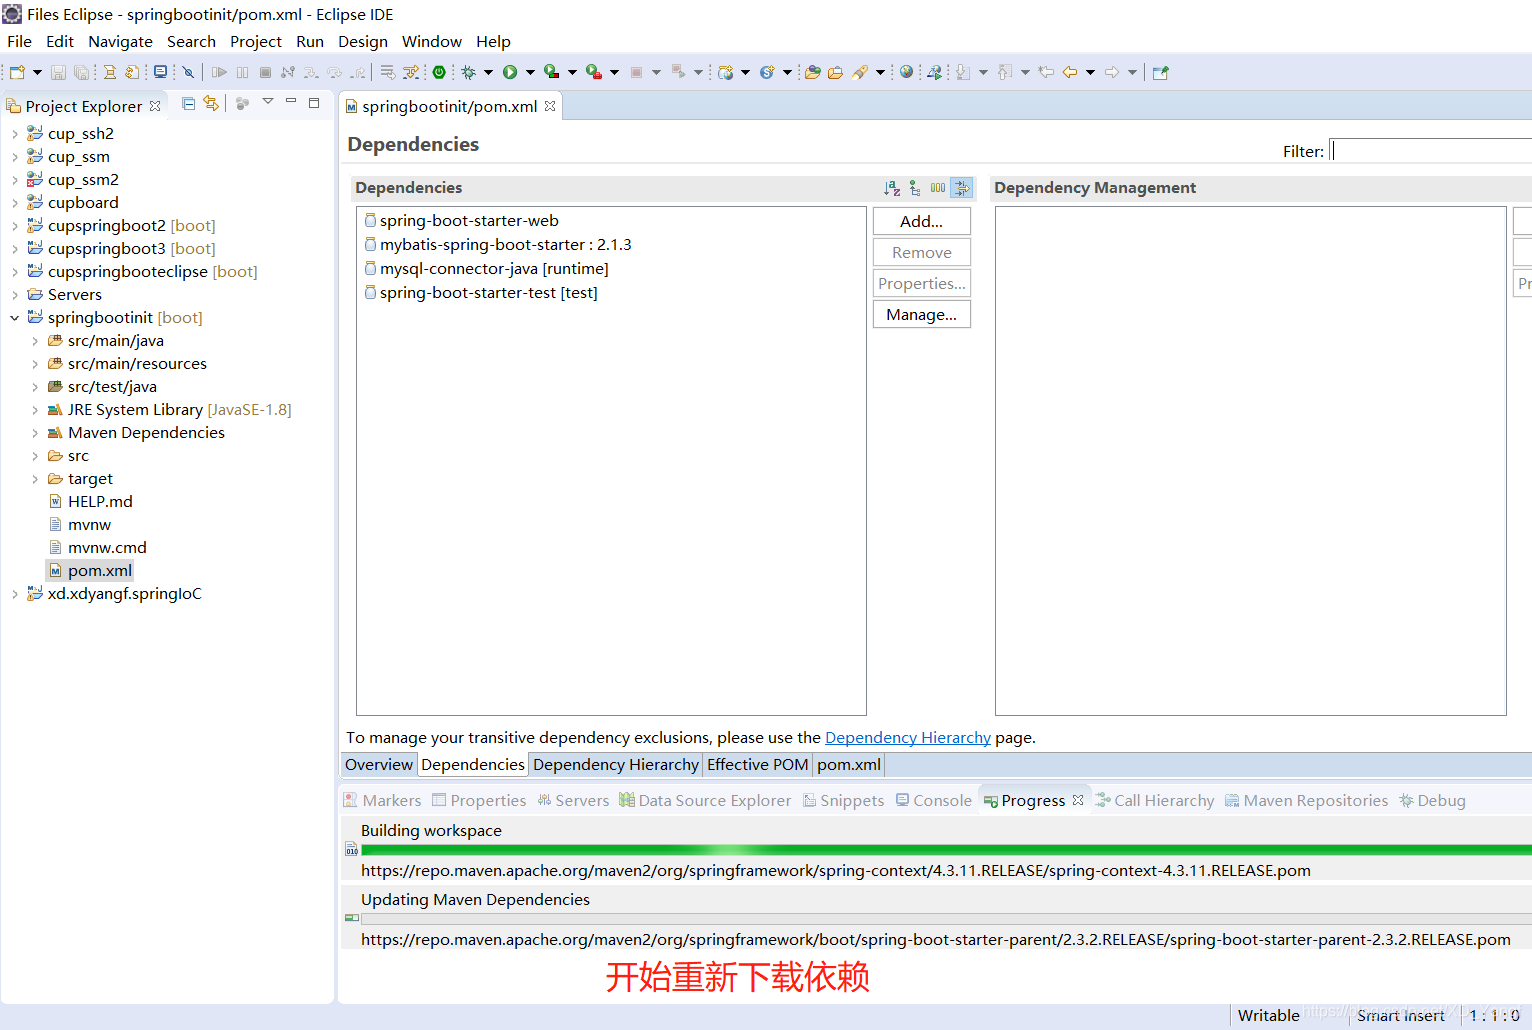This screenshot has height=1030, width=1532.
Task: Click the Add... dependency button
Action: pos(921,222)
